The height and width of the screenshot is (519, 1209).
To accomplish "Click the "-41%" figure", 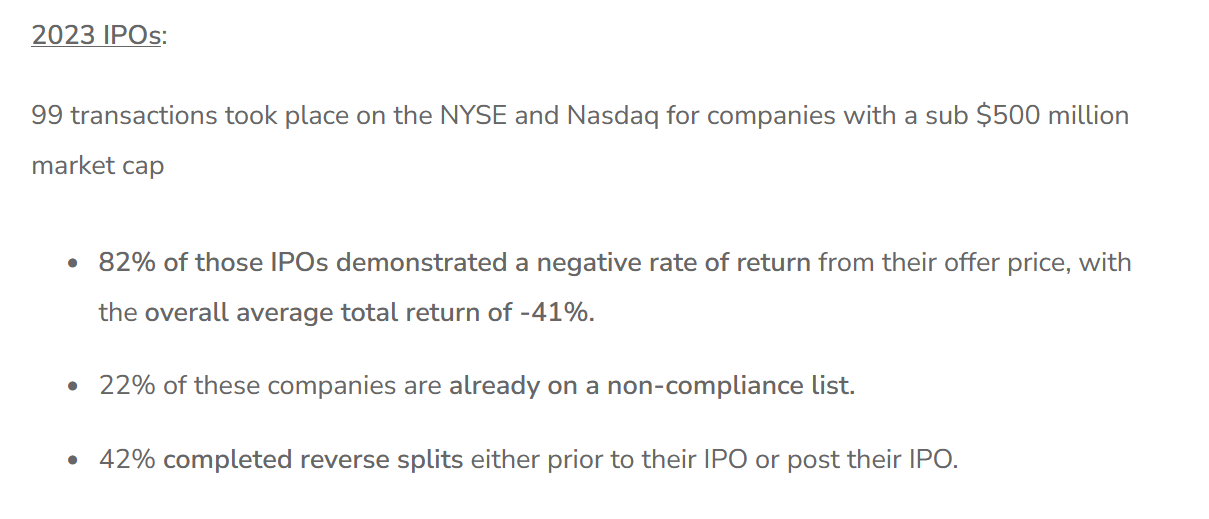I will coord(556,313).
